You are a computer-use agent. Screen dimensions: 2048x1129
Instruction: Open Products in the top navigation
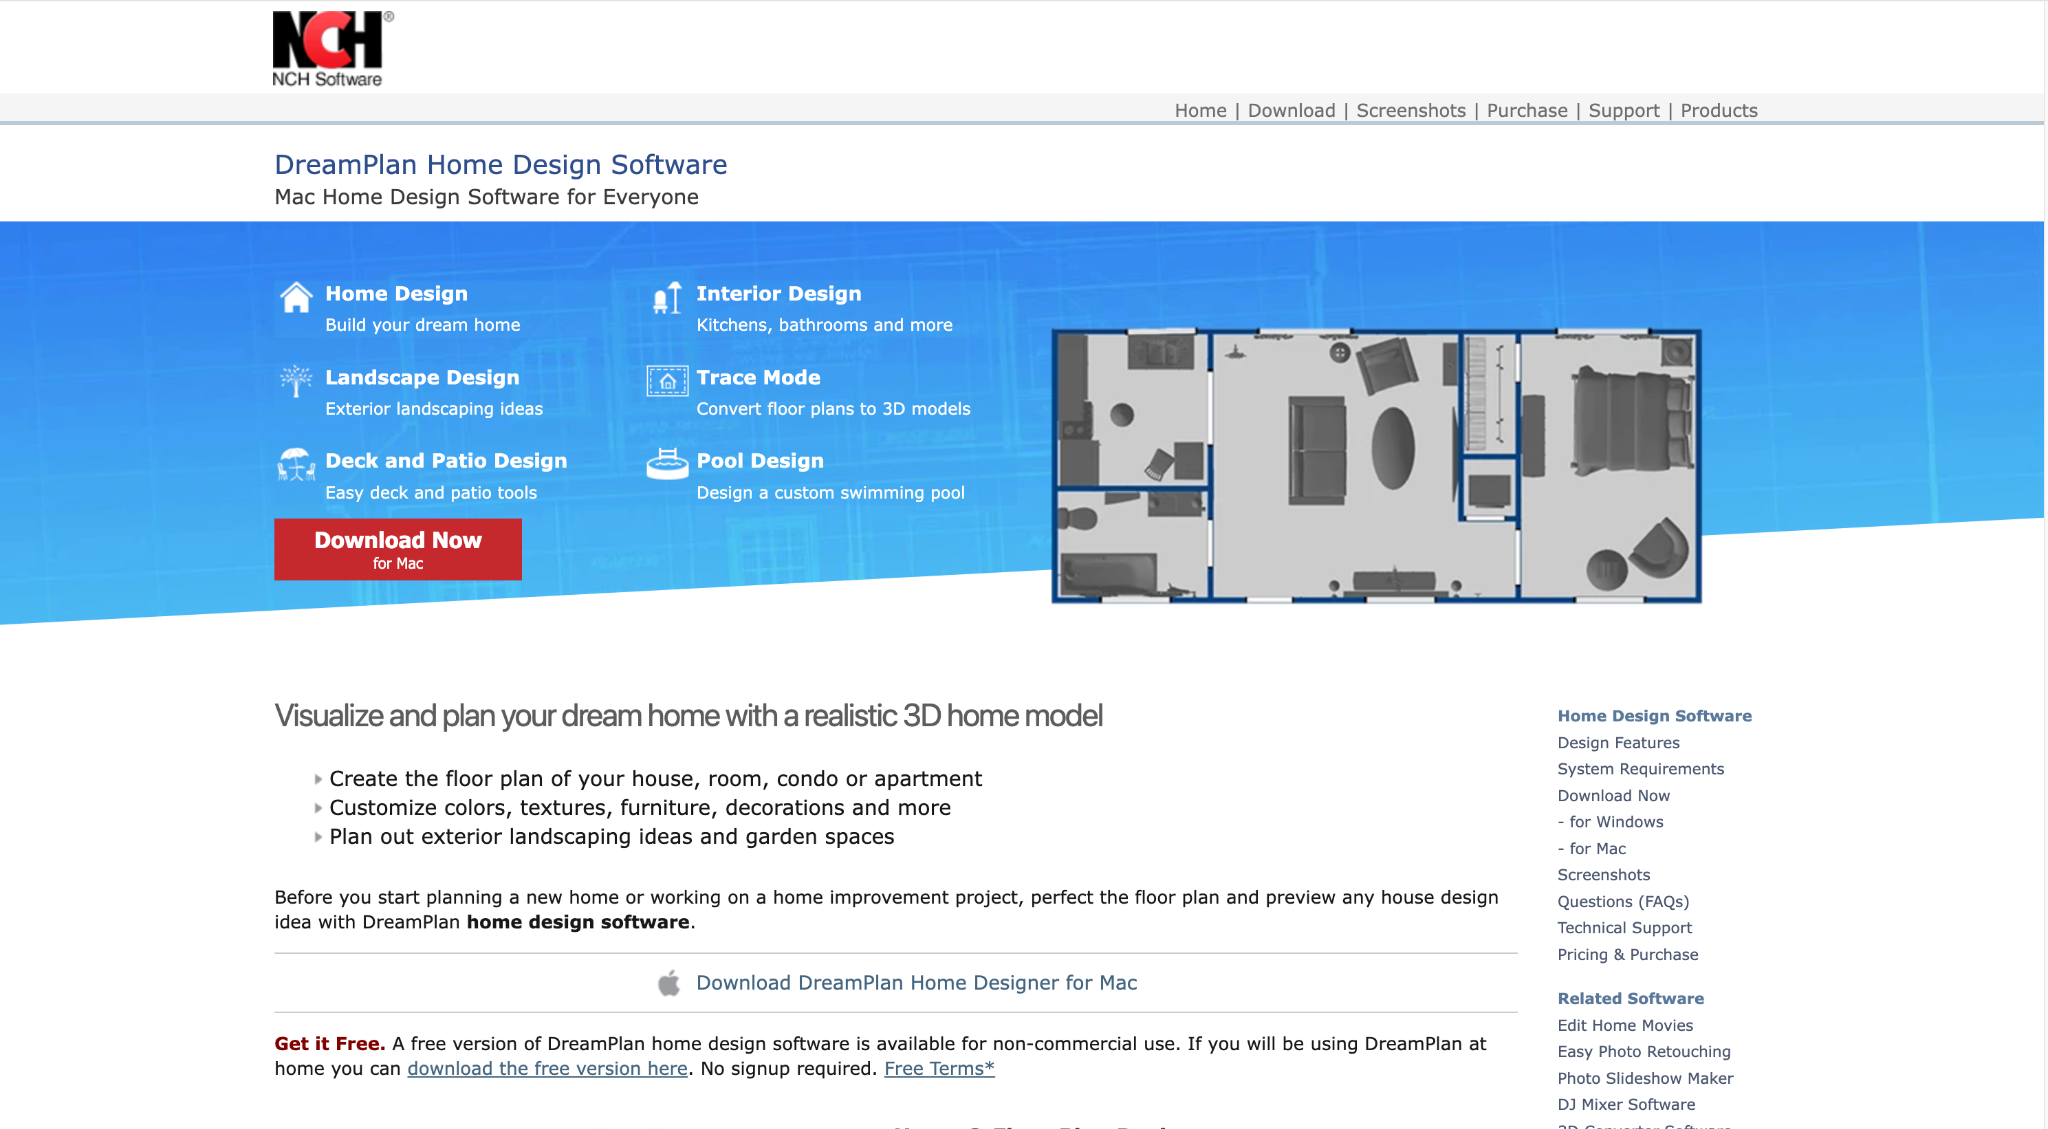pos(1719,110)
